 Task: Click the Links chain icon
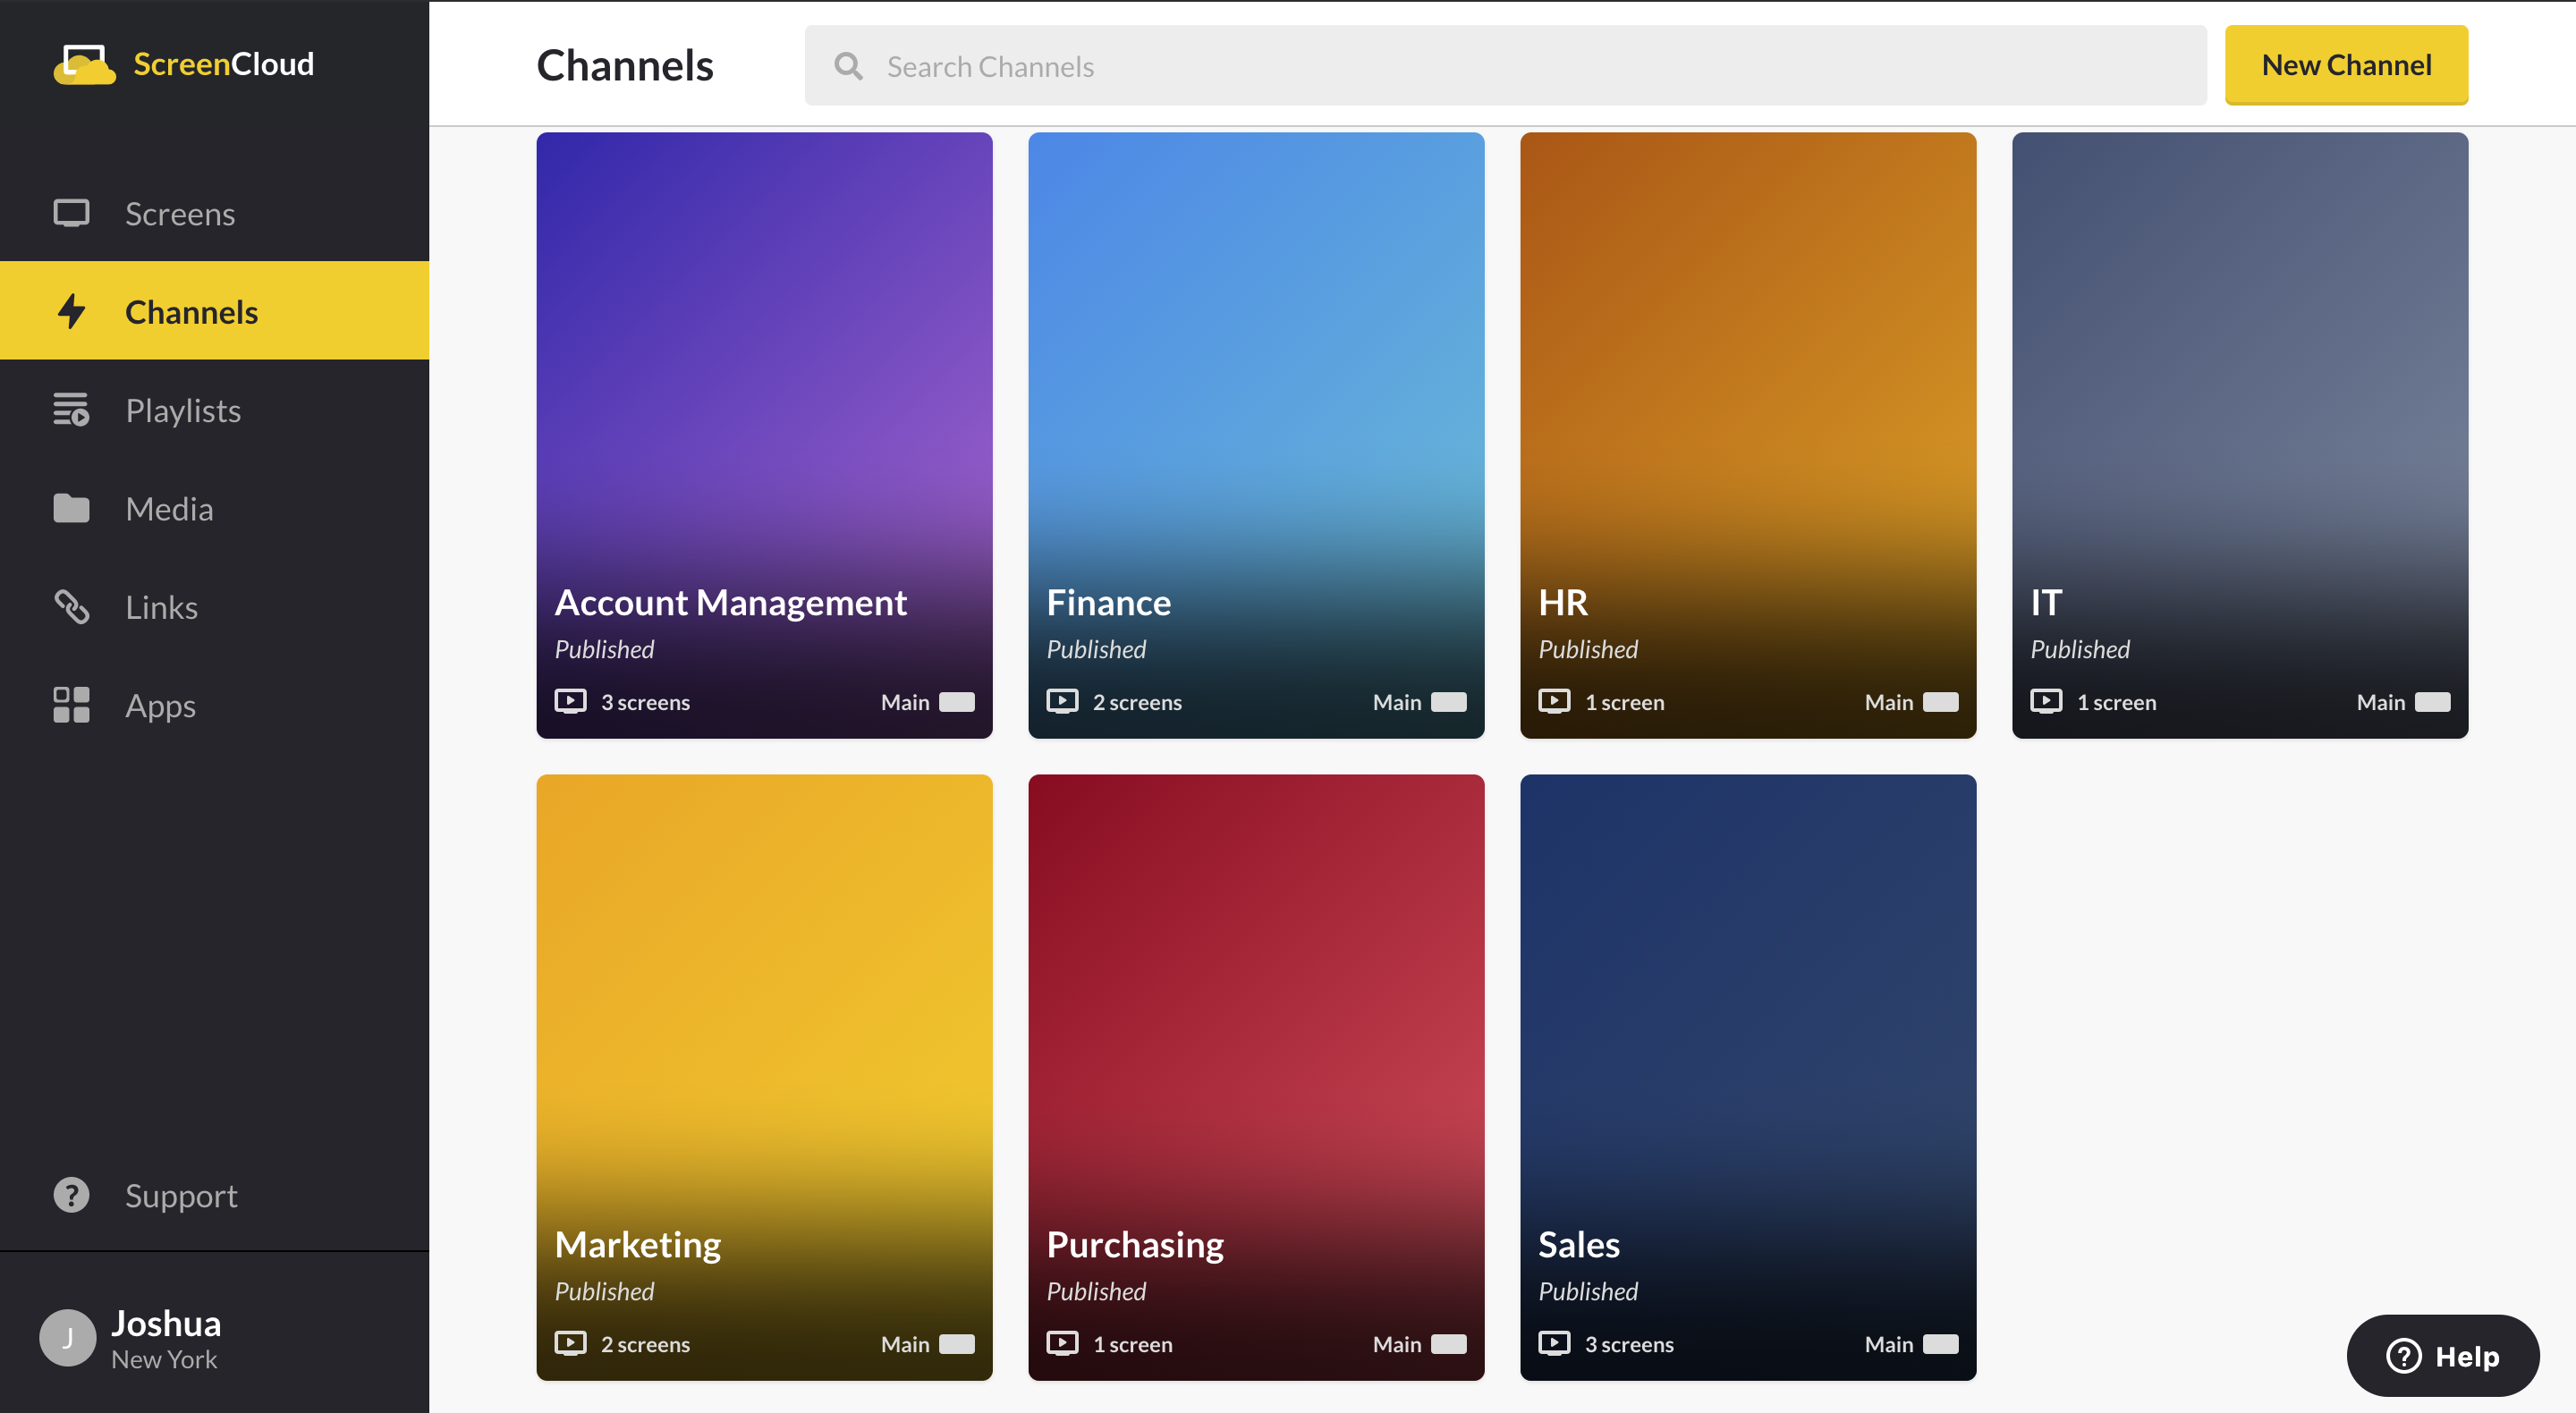click(71, 607)
